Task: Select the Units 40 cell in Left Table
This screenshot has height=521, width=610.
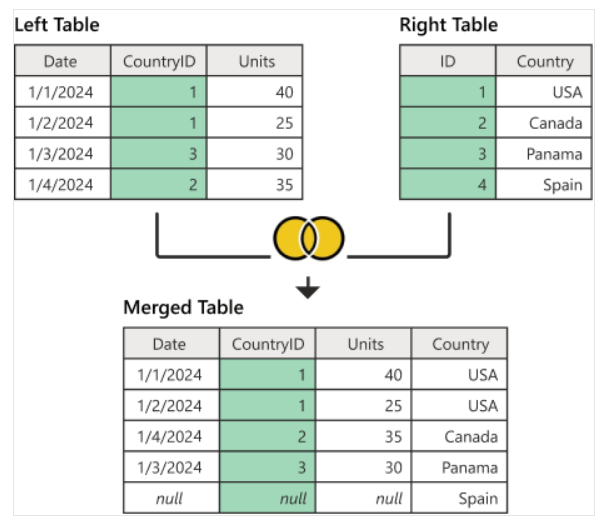Action: click(x=255, y=92)
